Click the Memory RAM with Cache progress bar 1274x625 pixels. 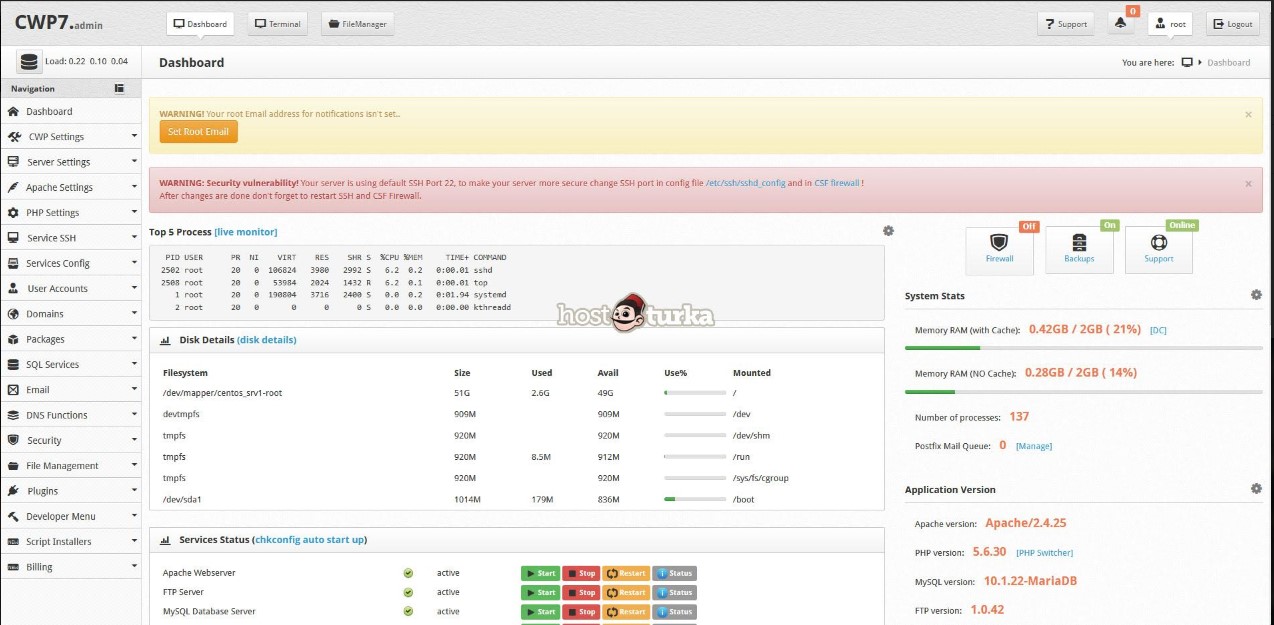[1083, 348]
